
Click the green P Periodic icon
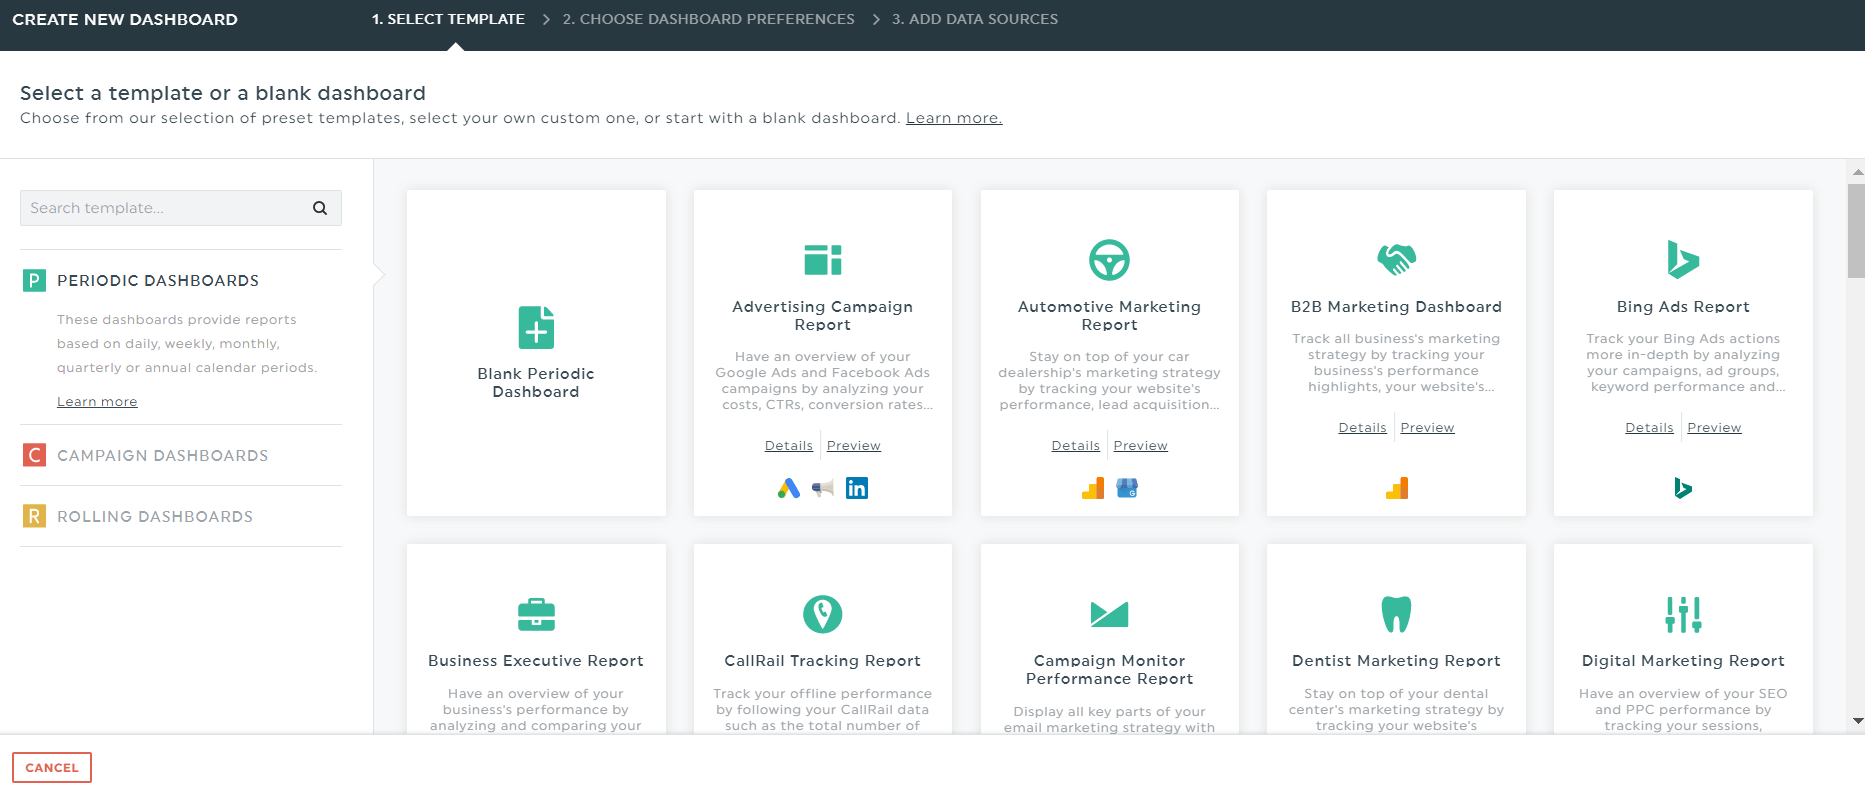click(x=34, y=280)
